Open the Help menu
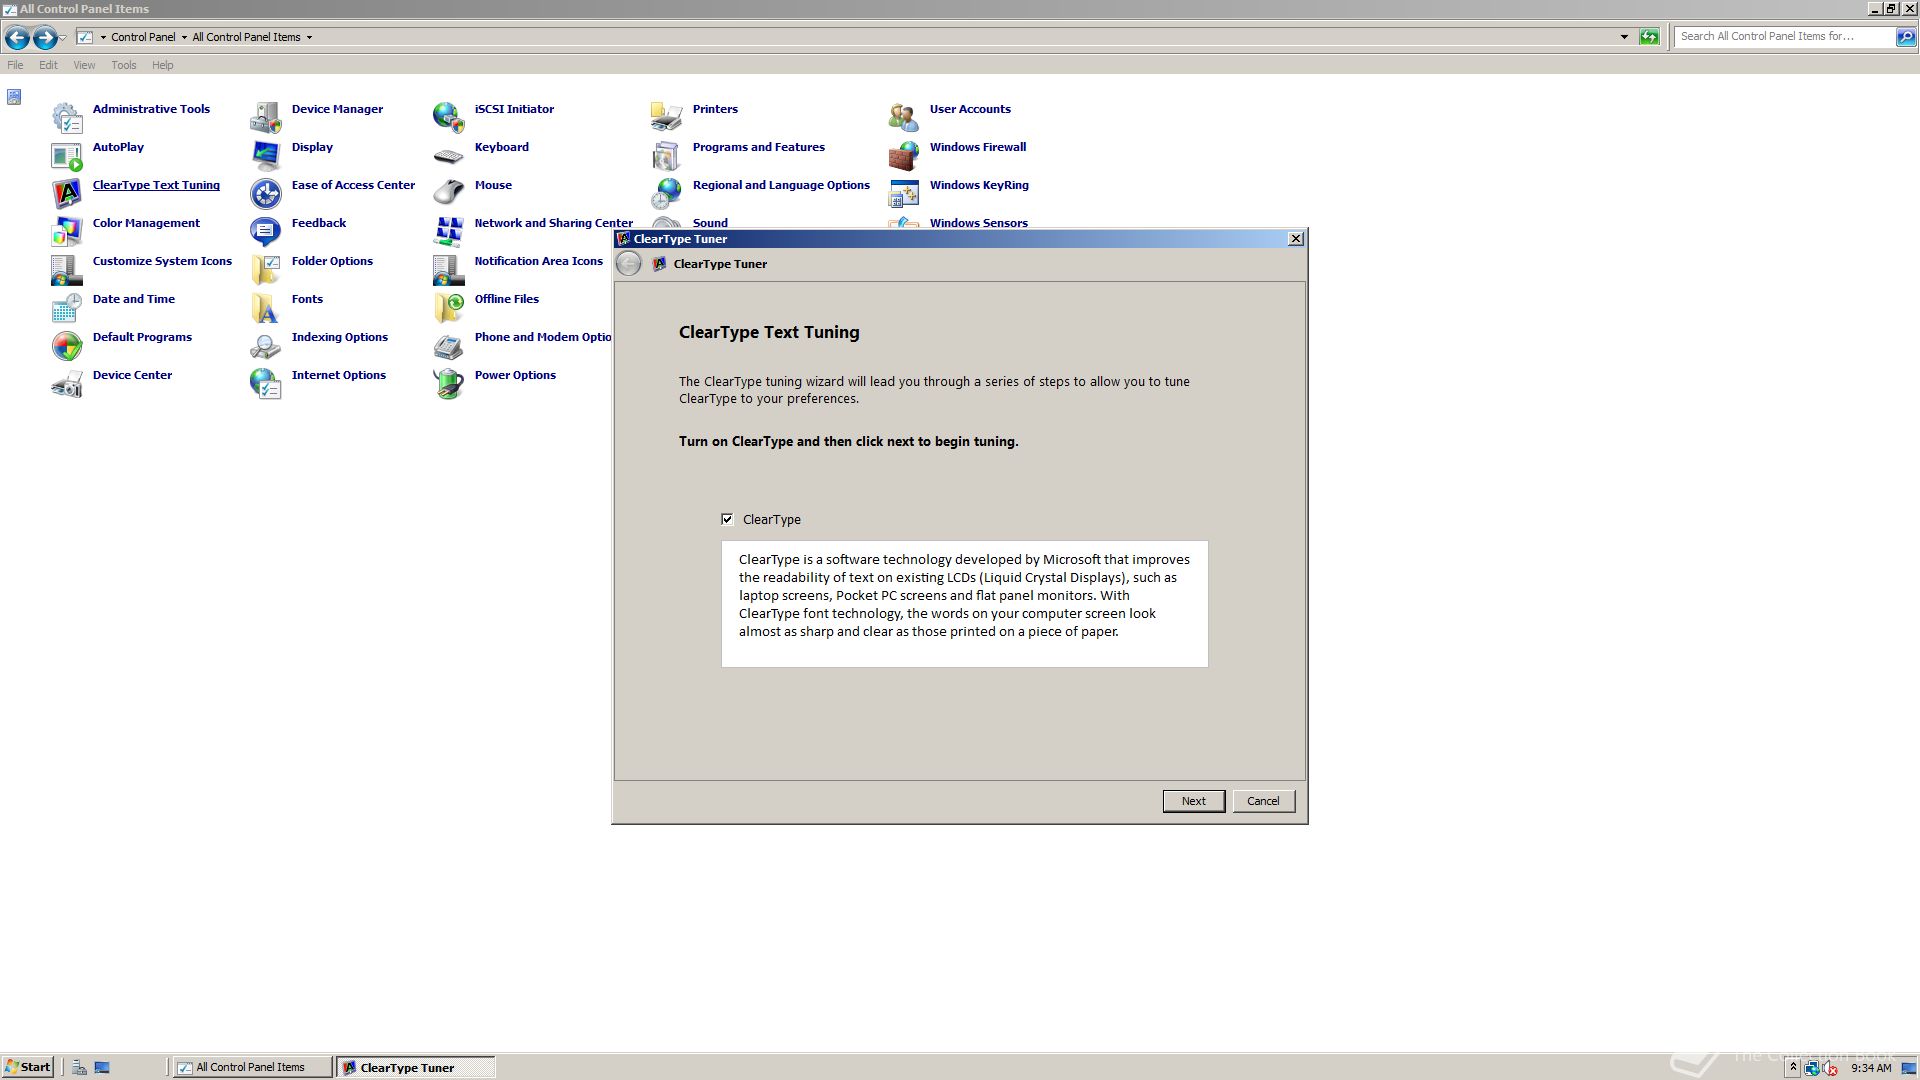1920x1080 pixels. [x=163, y=65]
